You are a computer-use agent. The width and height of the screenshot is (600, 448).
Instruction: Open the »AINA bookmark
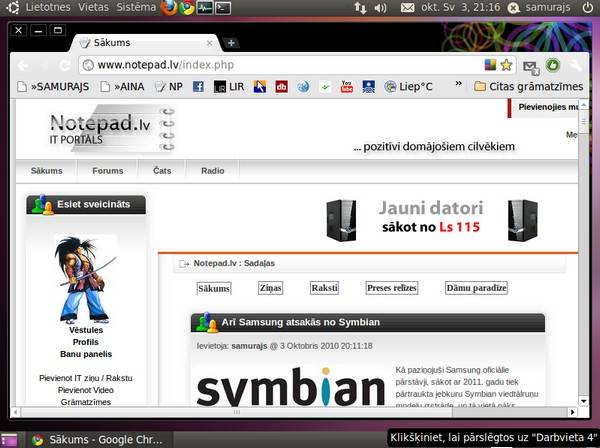tap(122, 87)
